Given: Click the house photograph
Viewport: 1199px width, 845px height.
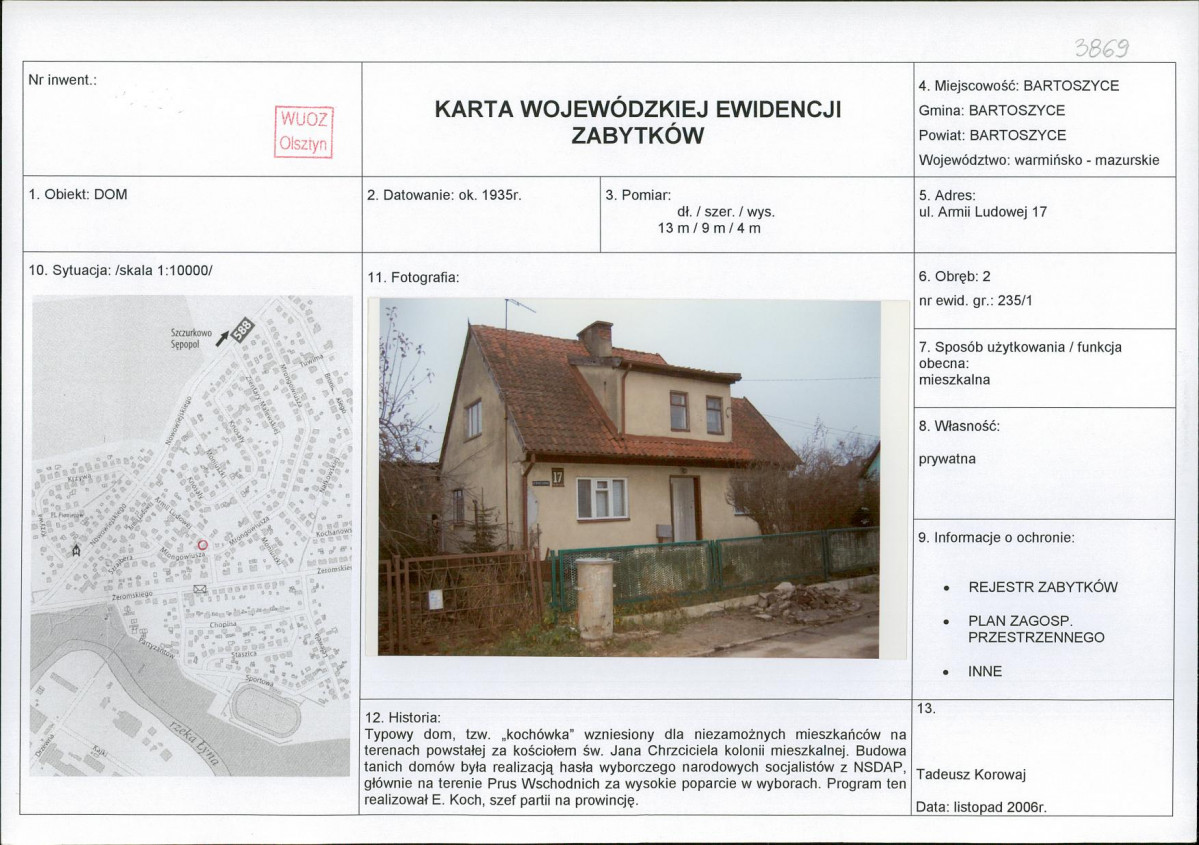Looking at the screenshot, I should 629,478.
